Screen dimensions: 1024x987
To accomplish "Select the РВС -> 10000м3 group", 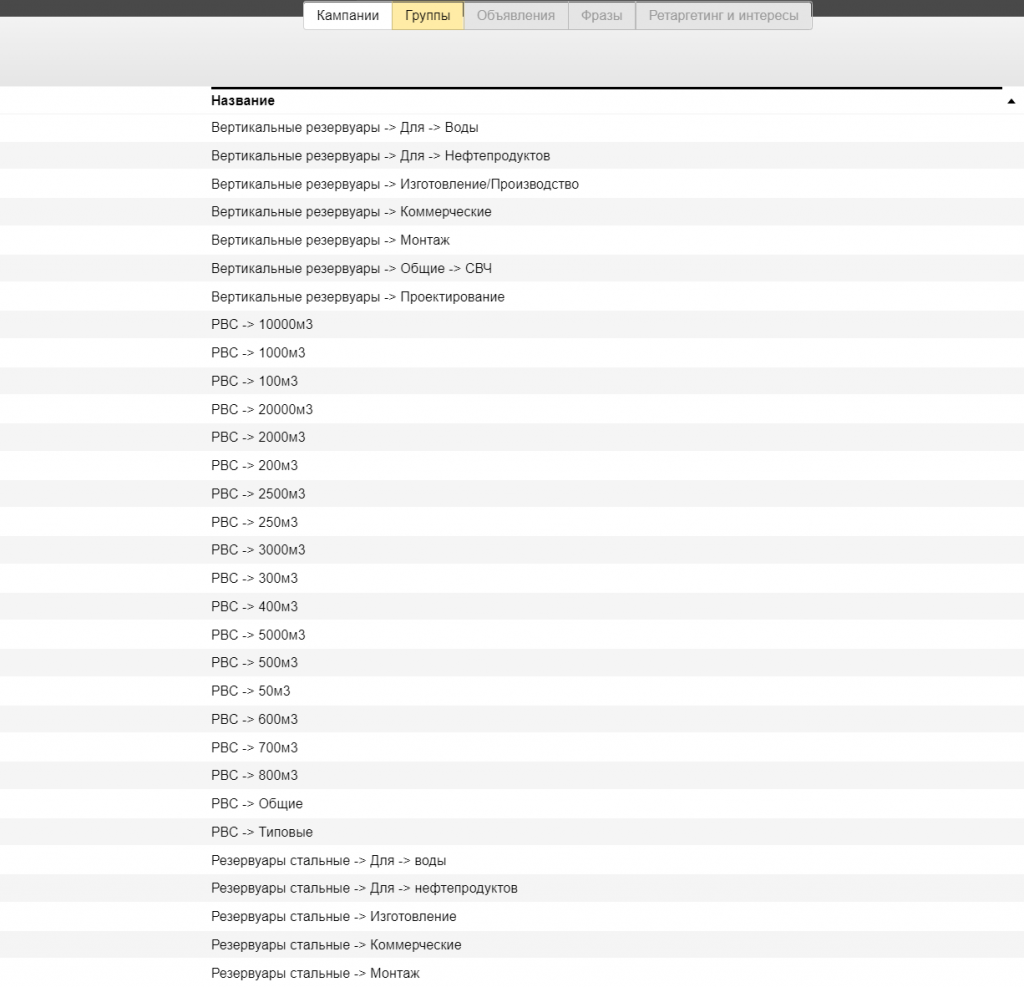I will click(x=262, y=325).
